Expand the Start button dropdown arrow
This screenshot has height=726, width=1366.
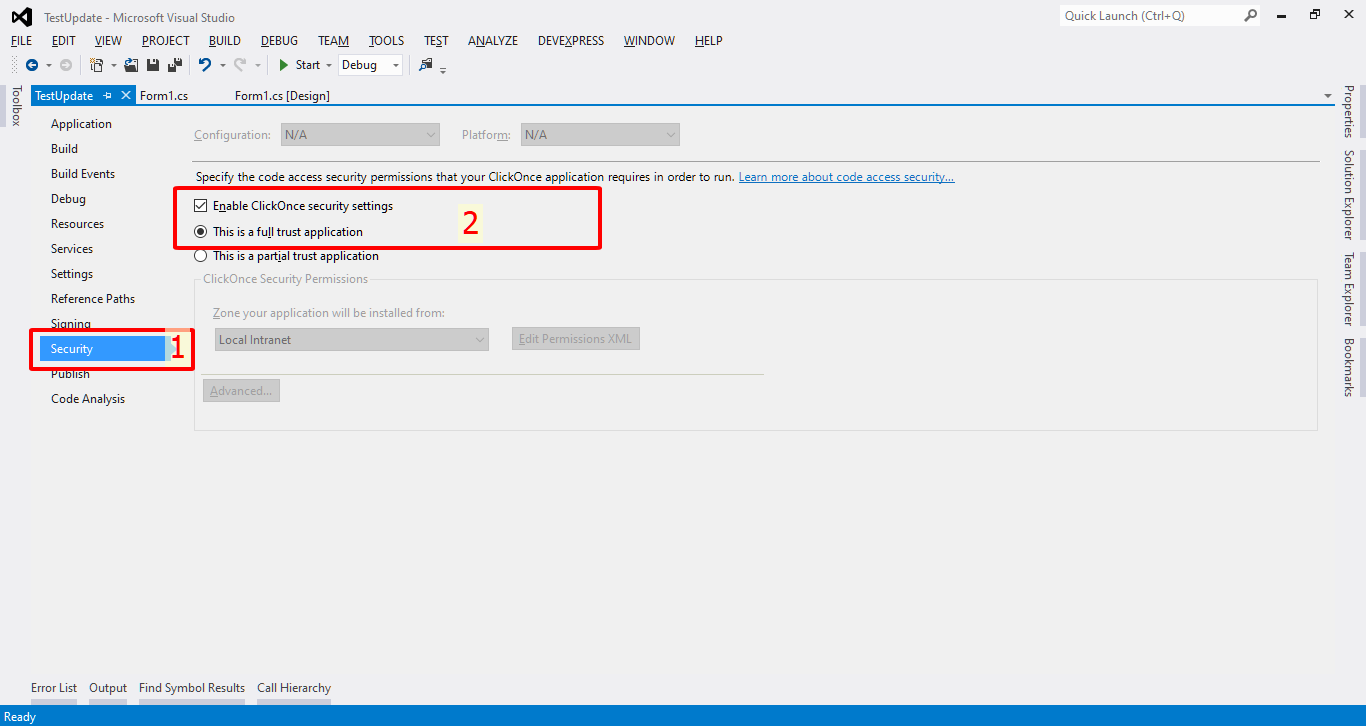(329, 65)
